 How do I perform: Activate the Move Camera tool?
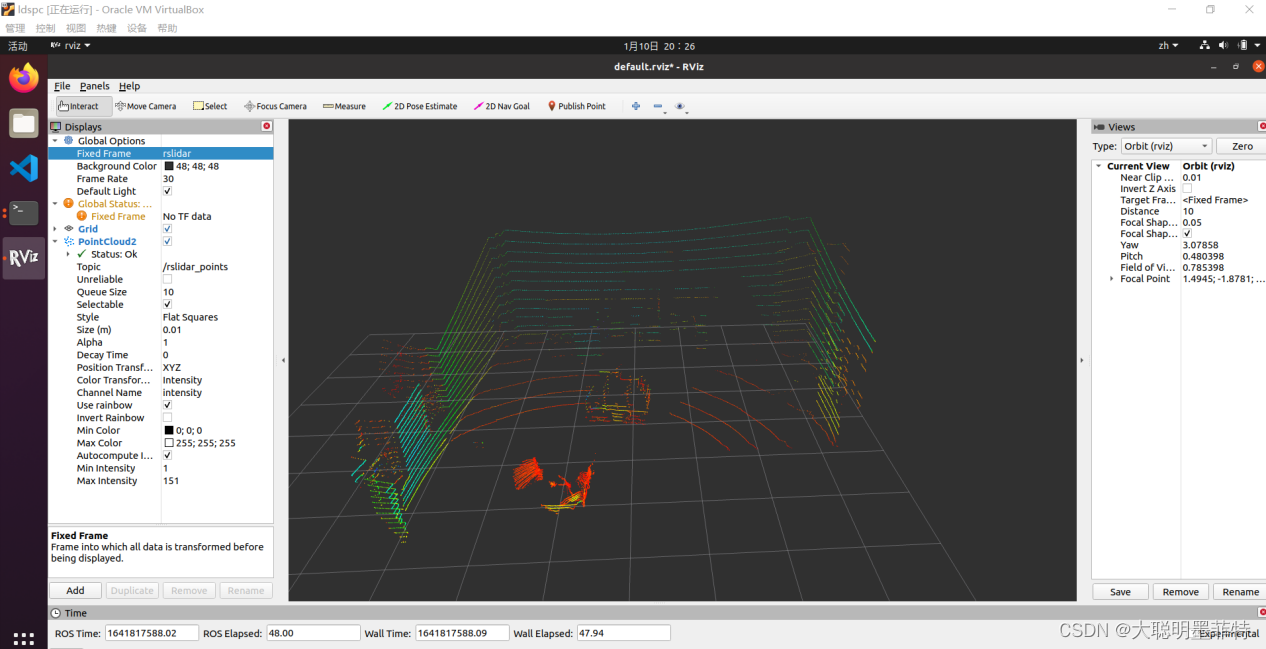click(x=146, y=106)
